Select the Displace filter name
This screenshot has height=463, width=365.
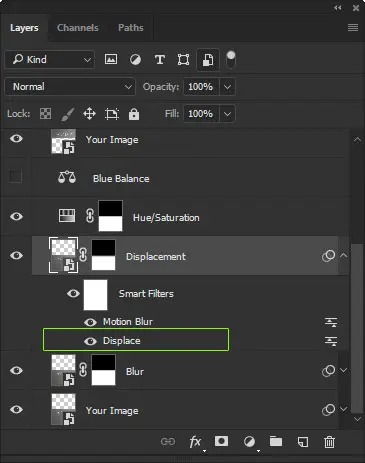[122, 341]
